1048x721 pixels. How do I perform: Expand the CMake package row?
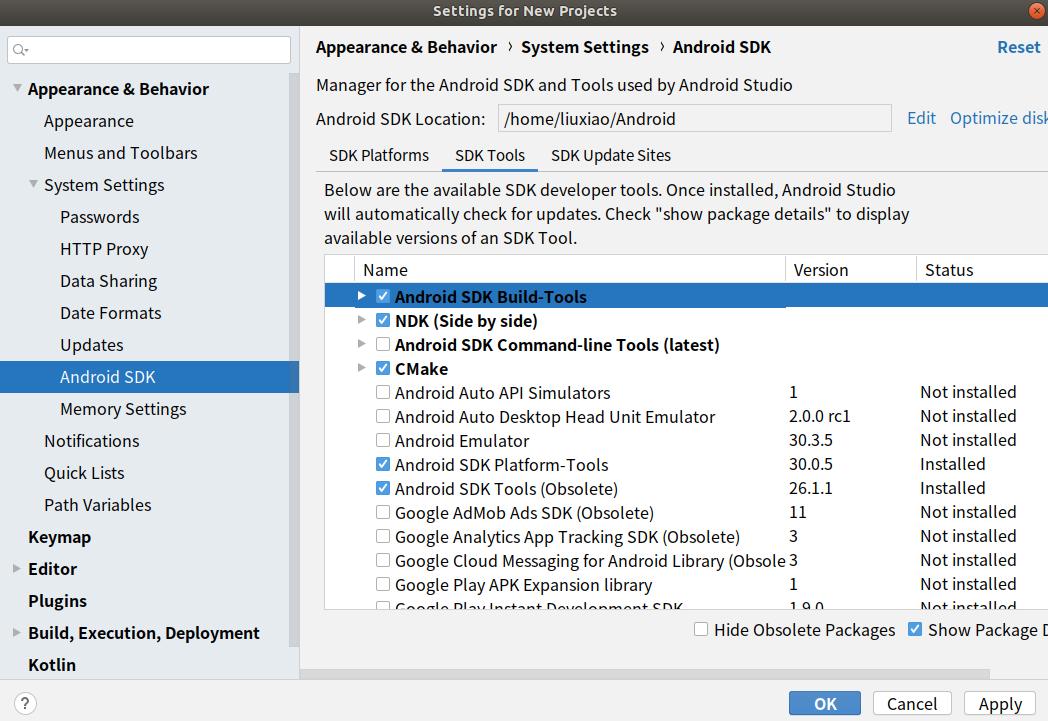(362, 369)
